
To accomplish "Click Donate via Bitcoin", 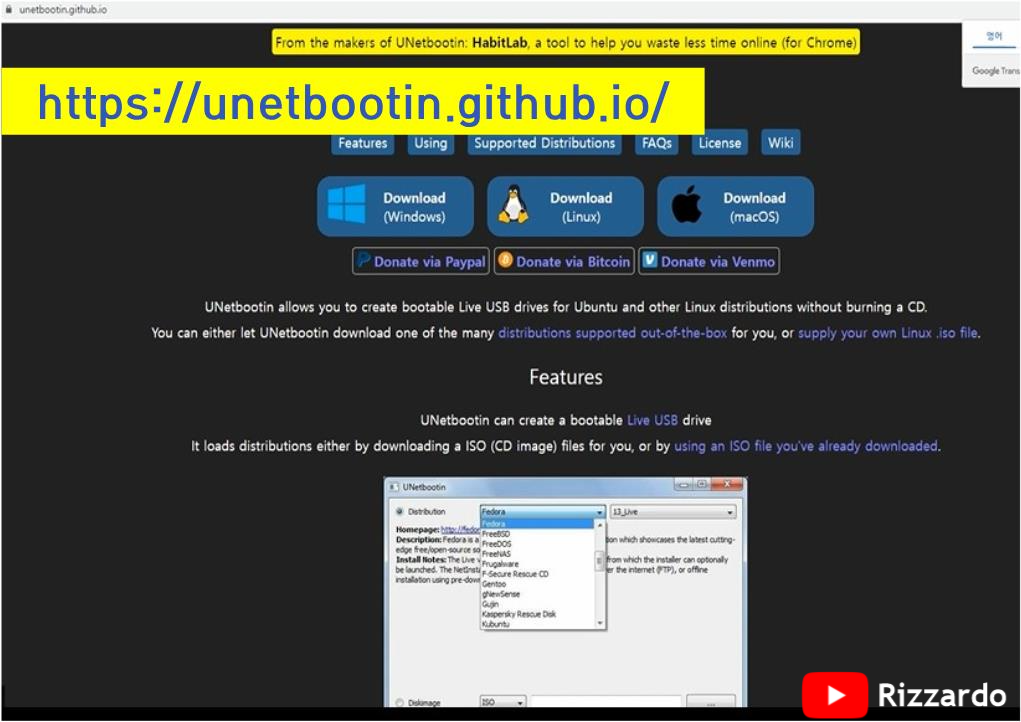I will coord(564,261).
